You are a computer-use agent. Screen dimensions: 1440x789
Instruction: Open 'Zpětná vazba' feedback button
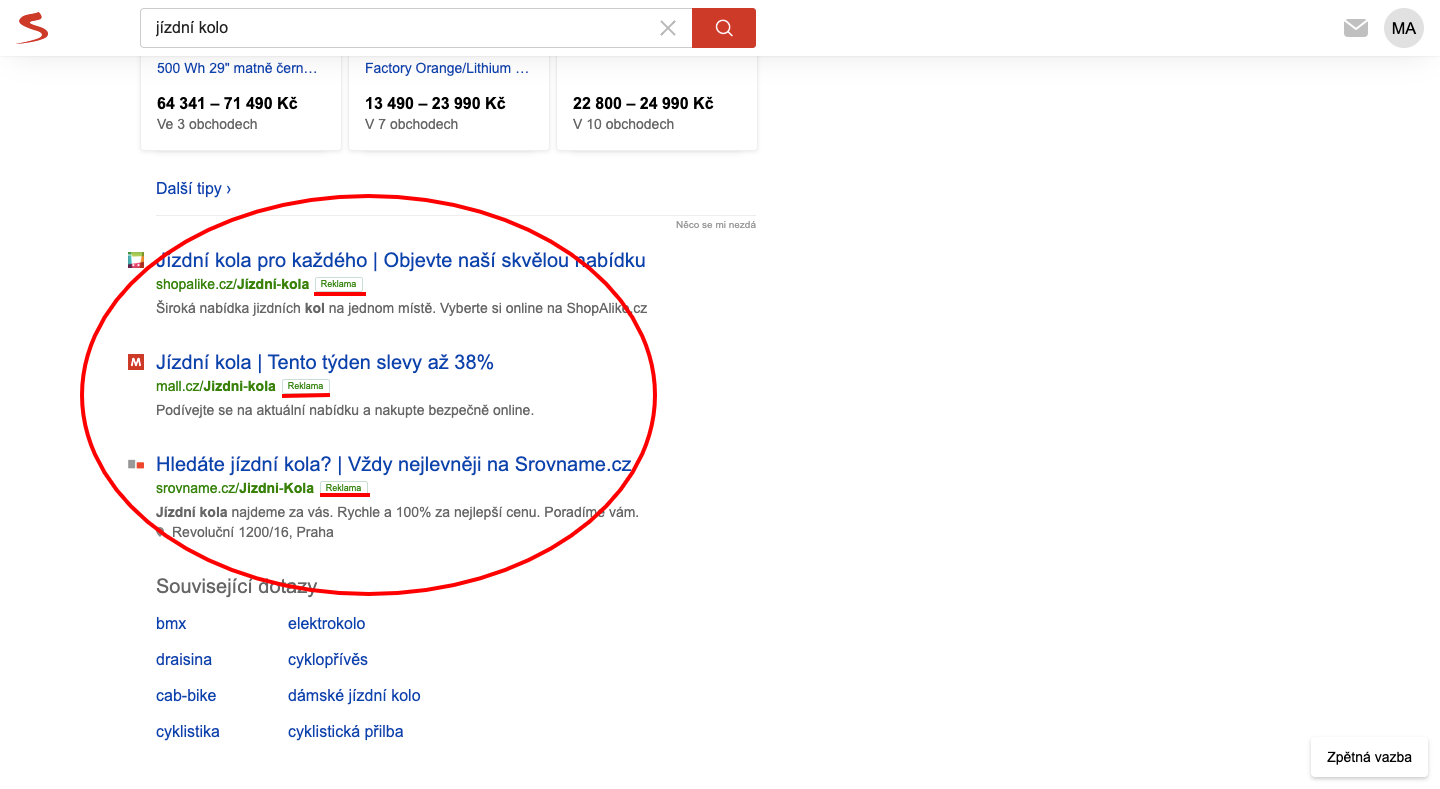click(x=1369, y=757)
